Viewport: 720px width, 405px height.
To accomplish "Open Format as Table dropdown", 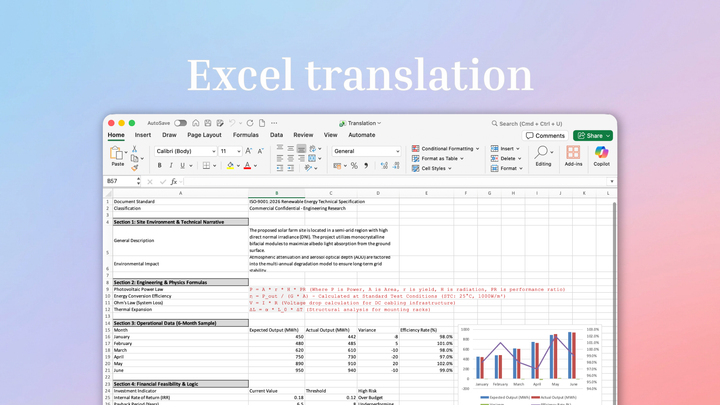I will [438, 158].
